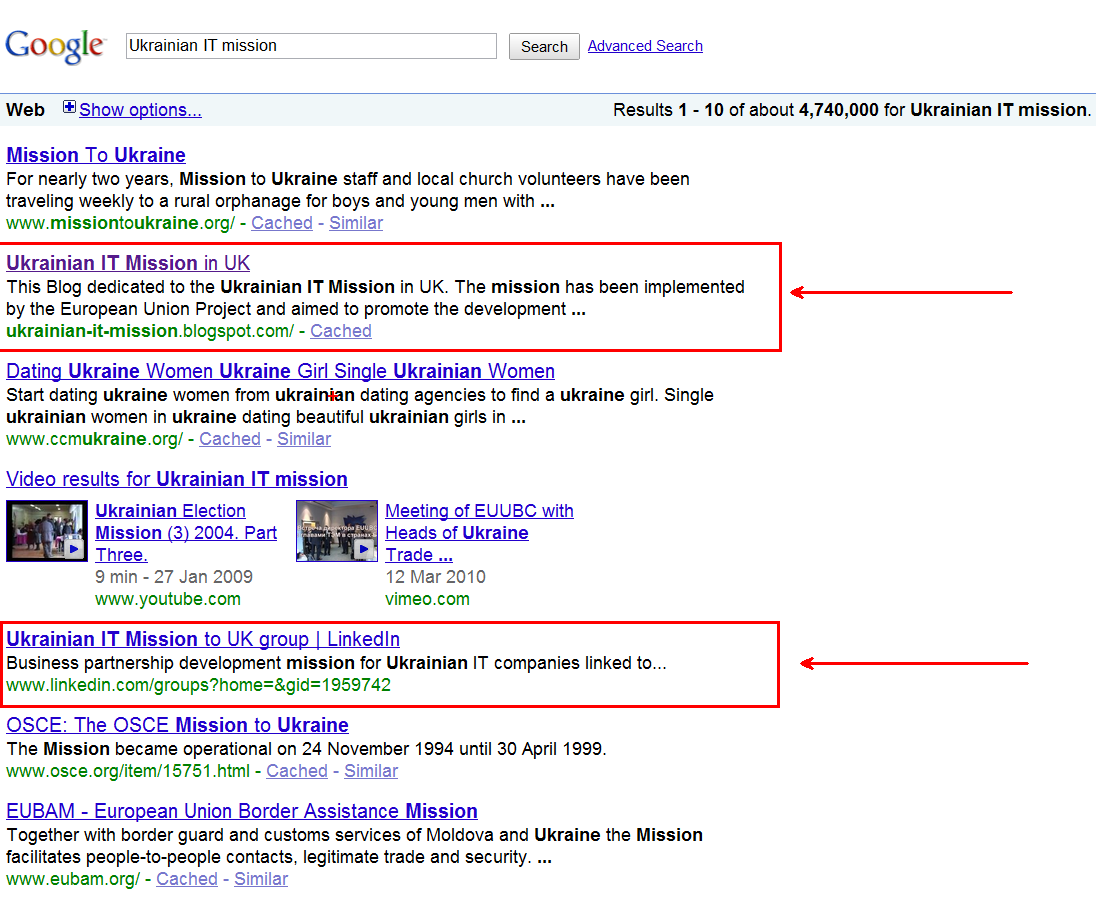Click the linkedin.com groups URL text
1096x902 pixels.
(x=199, y=685)
